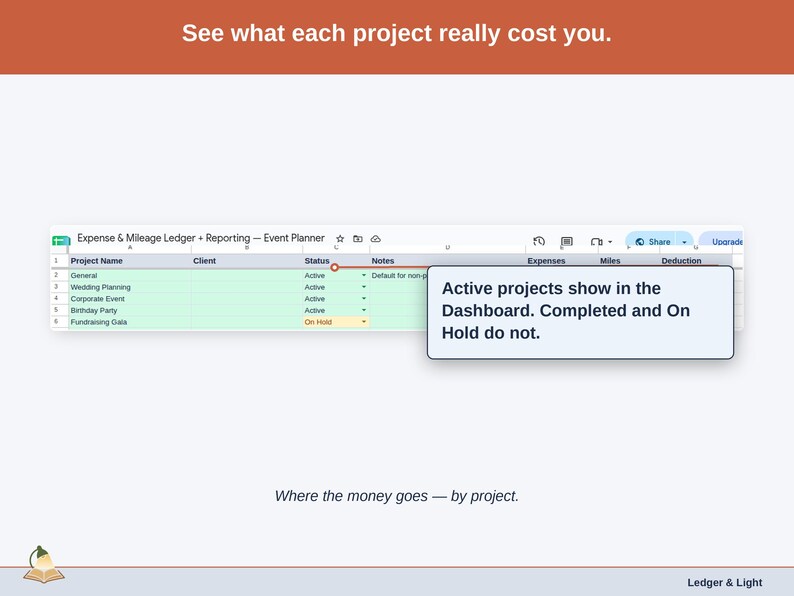The width and height of the screenshot is (794, 596).
Task: Click the Upgrade button
Action: [723, 242]
